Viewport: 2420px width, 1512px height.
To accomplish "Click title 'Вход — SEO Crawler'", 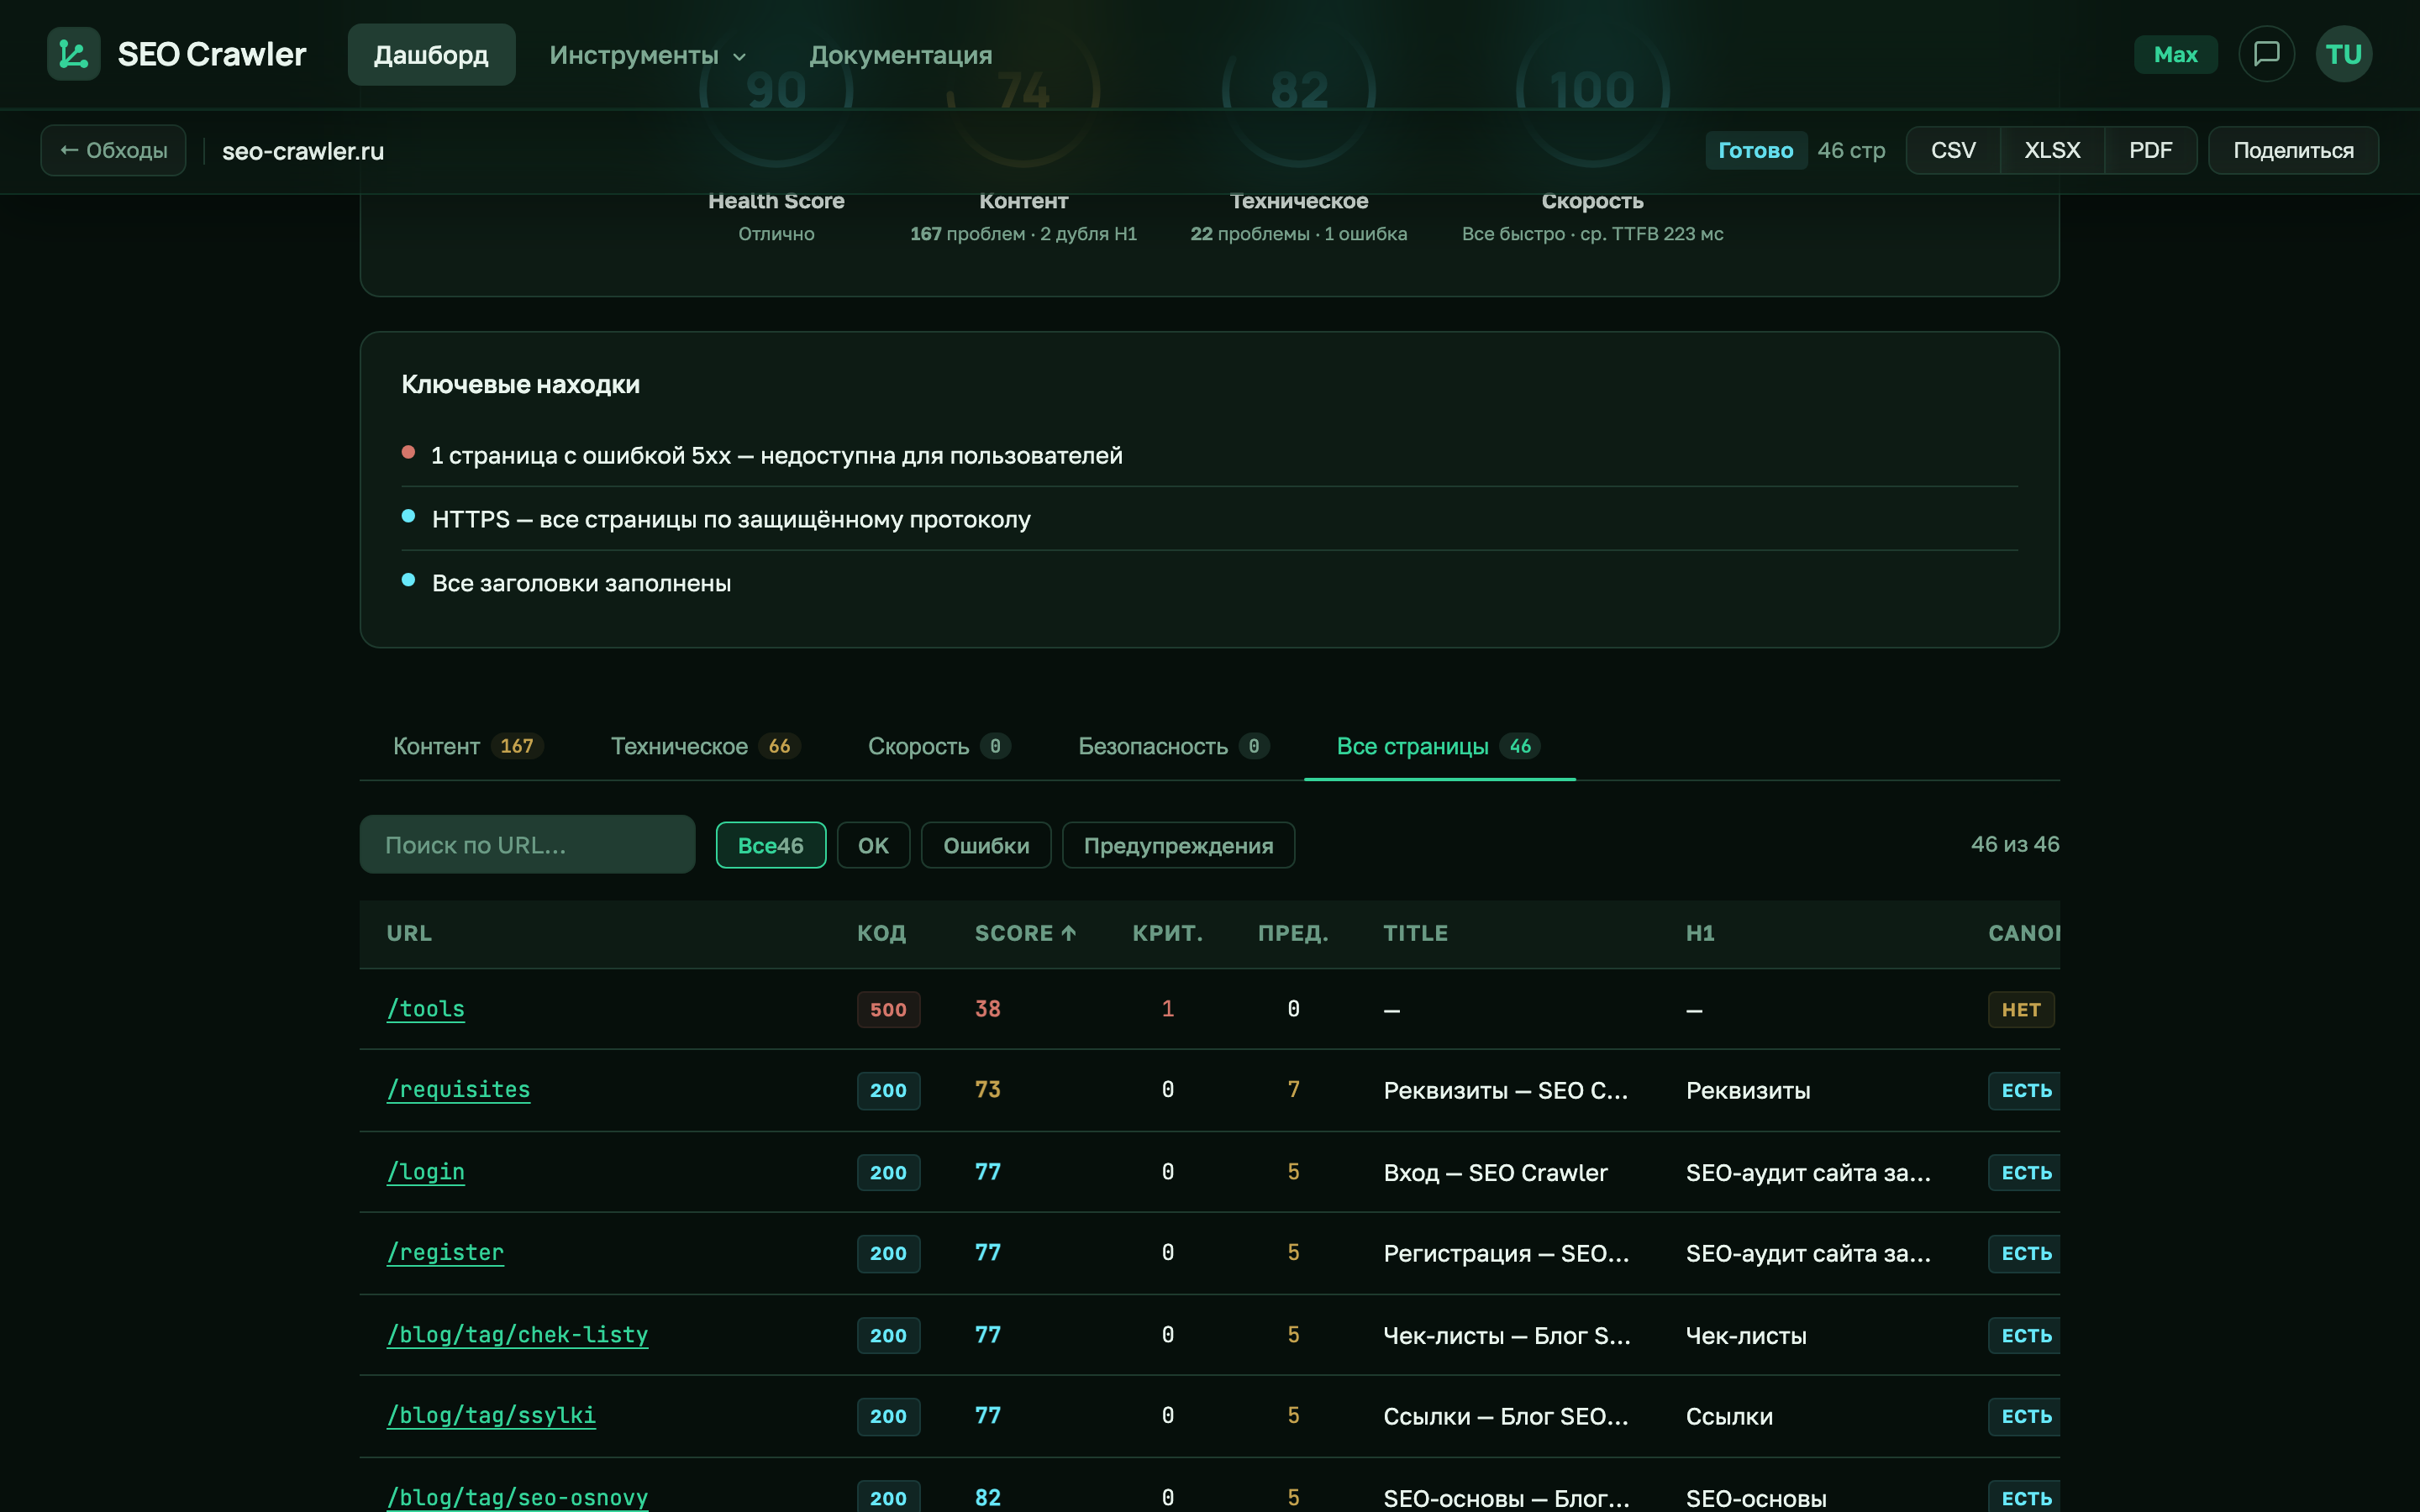I will [1495, 1172].
